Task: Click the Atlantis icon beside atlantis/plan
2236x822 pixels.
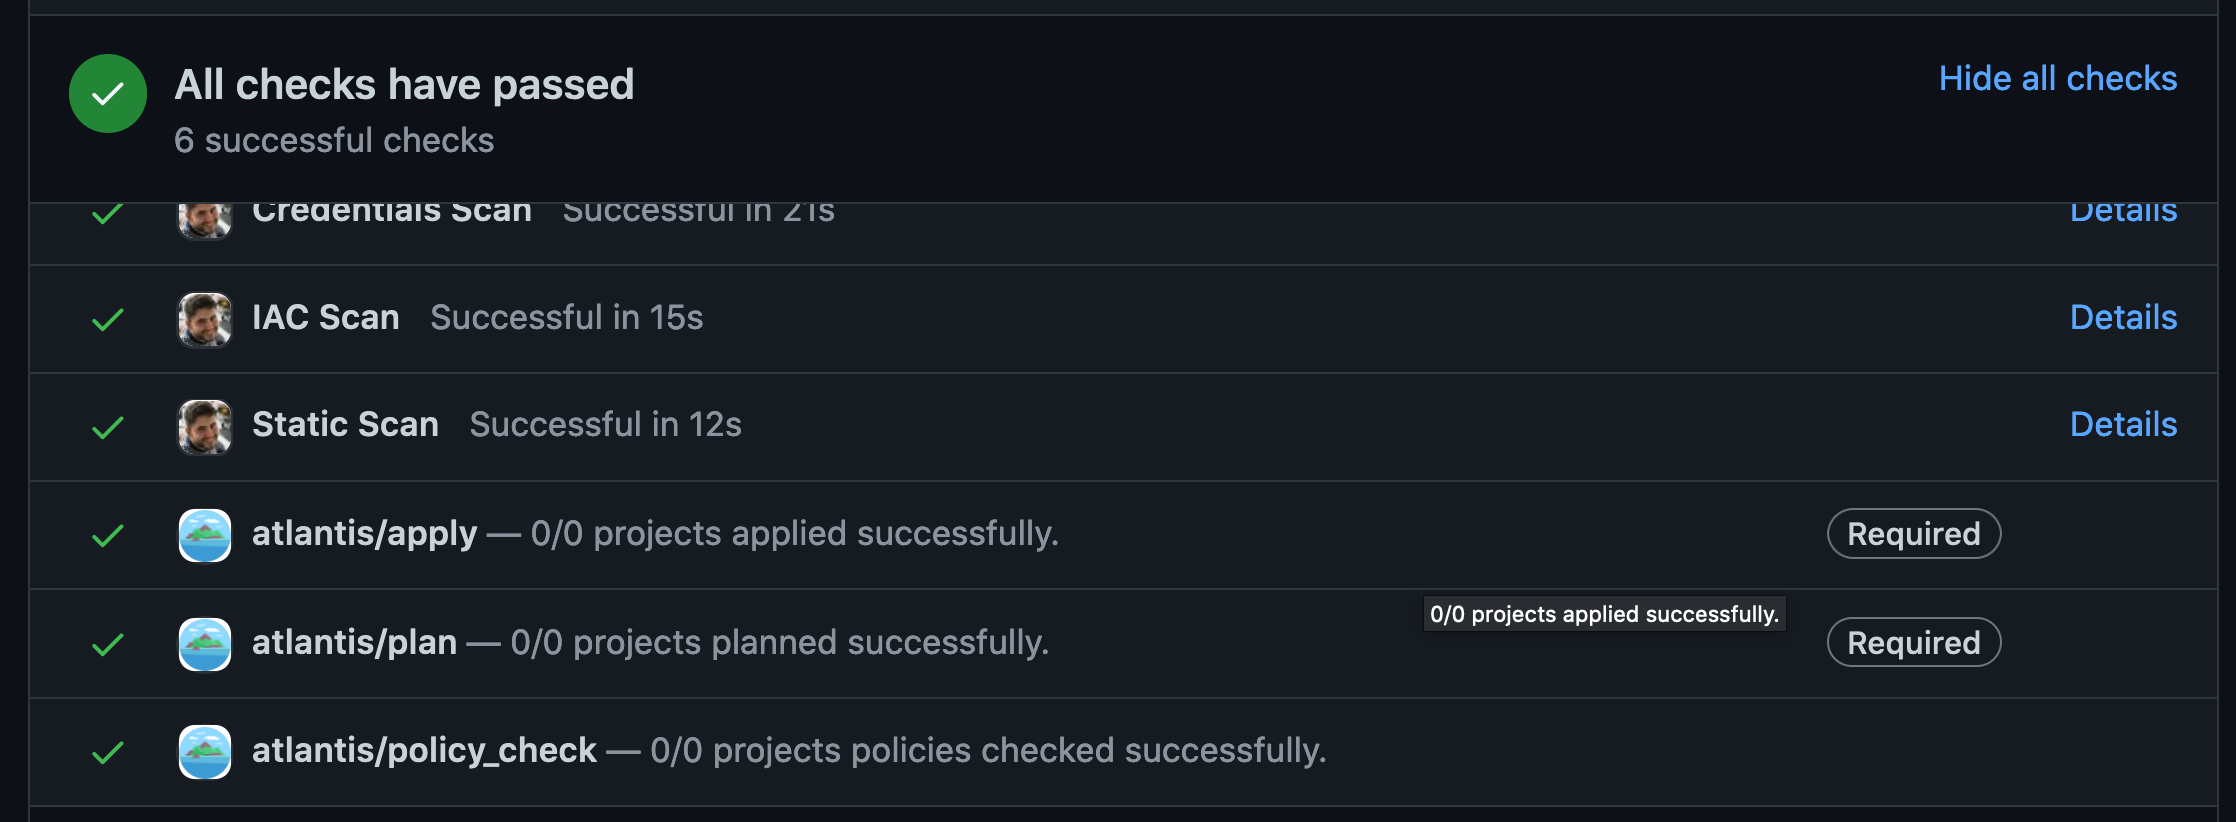Action: point(204,643)
